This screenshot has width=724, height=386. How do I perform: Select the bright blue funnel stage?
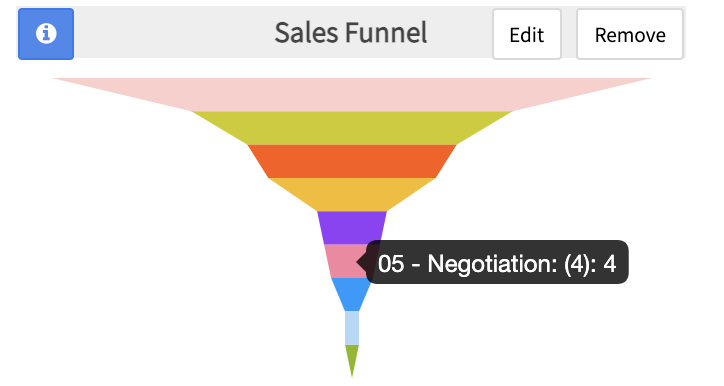[x=352, y=292]
